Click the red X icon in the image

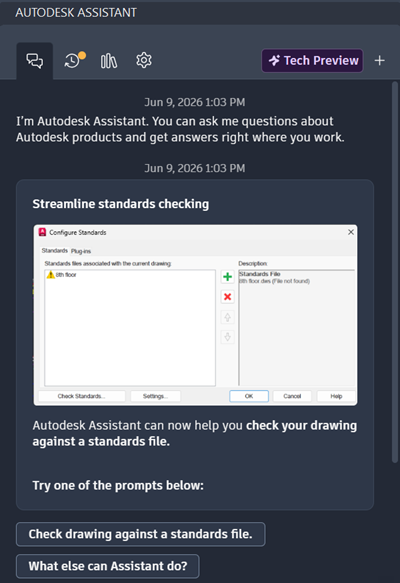click(x=228, y=297)
